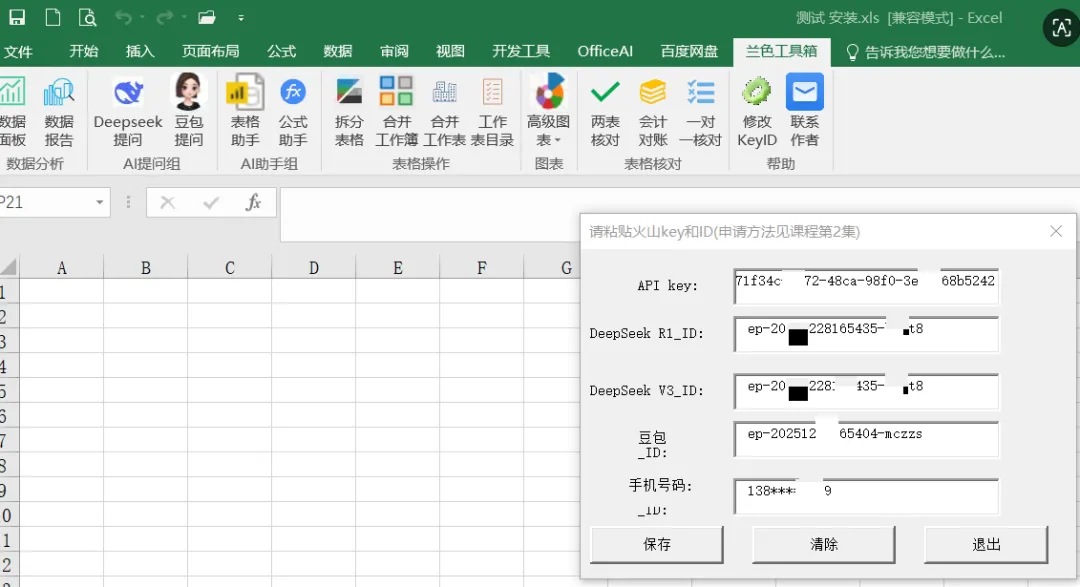Open a file with the folder icon
Screen dimensions: 1080x587
coord(207,17)
